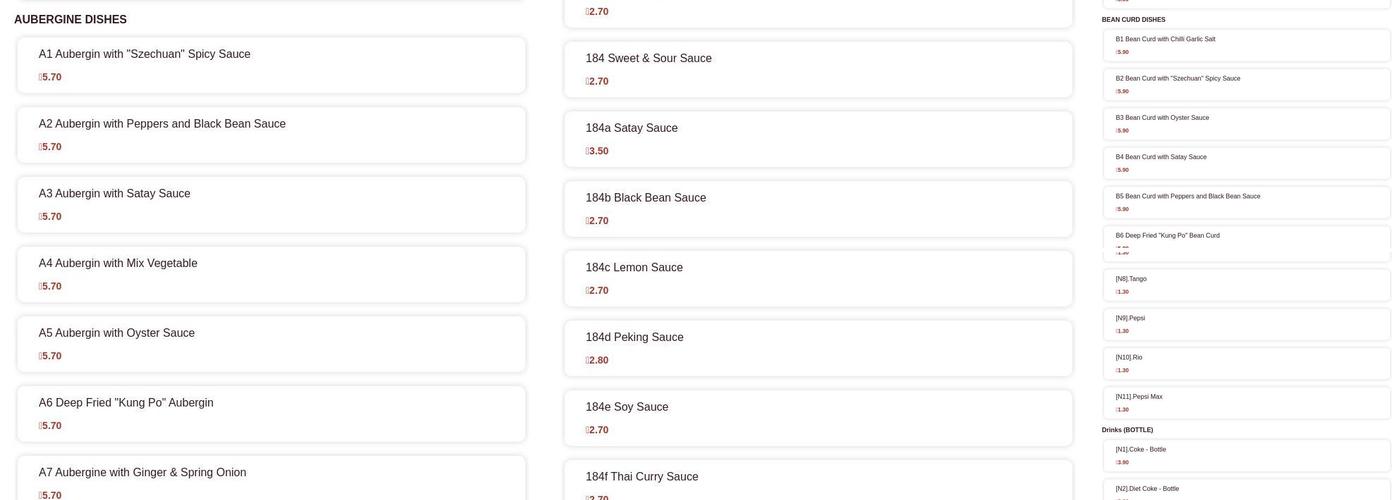Add A2 Aubergin with Peppers and Black Bean Sauce
This screenshot has width=1400, height=500.
(271, 135)
